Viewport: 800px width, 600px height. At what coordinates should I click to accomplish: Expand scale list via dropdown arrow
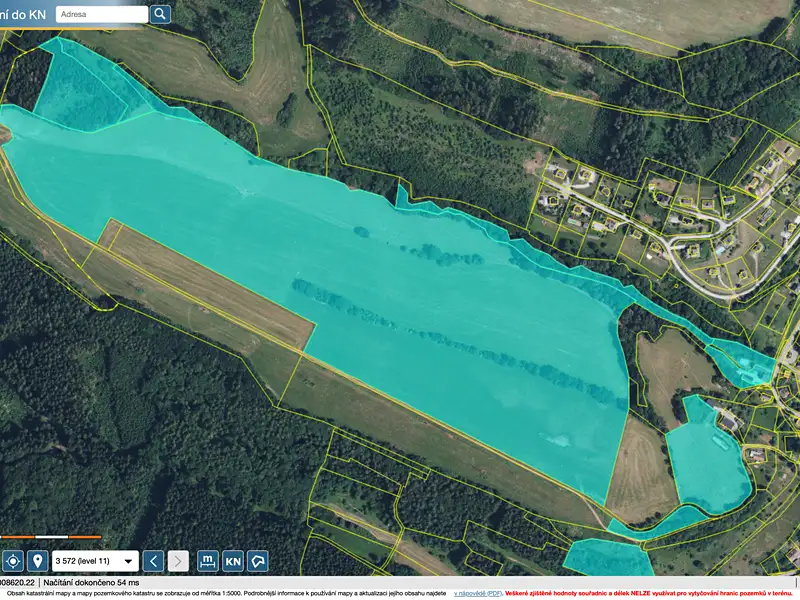pos(129,561)
